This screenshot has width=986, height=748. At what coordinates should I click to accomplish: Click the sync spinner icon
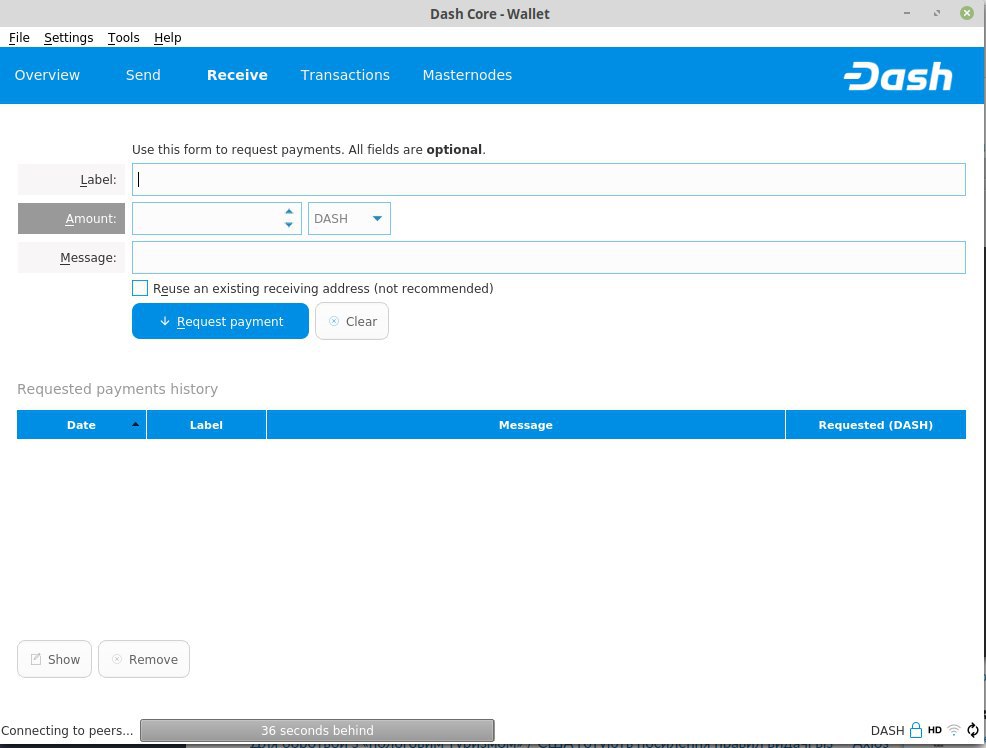973,730
